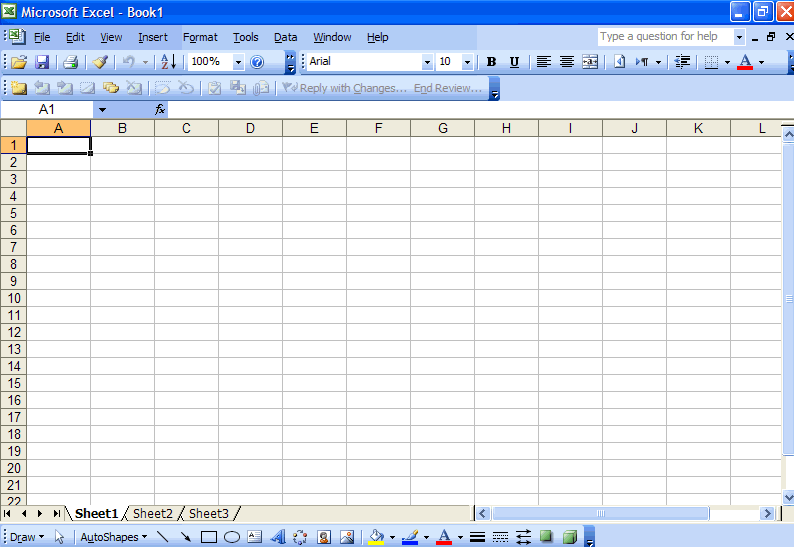This screenshot has width=794, height=547.
Task: Insert a Text Box from Drawing toolbar
Action: click(x=255, y=537)
